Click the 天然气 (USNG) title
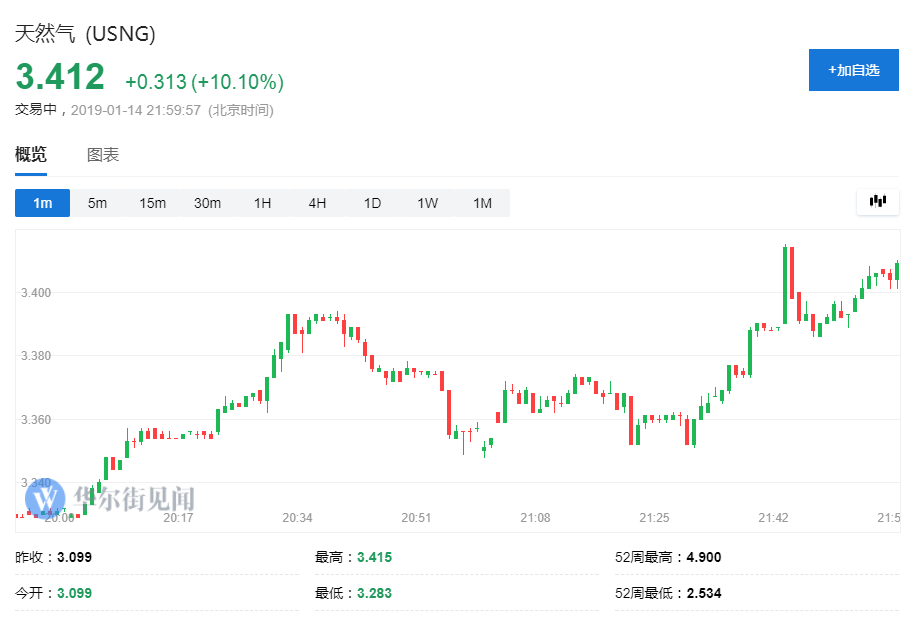The height and width of the screenshot is (632, 922). click(85, 33)
